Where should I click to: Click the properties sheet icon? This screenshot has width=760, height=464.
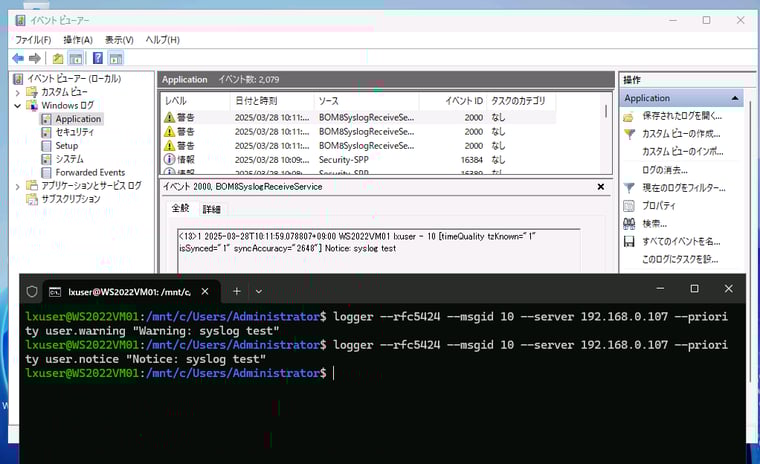(x=629, y=206)
